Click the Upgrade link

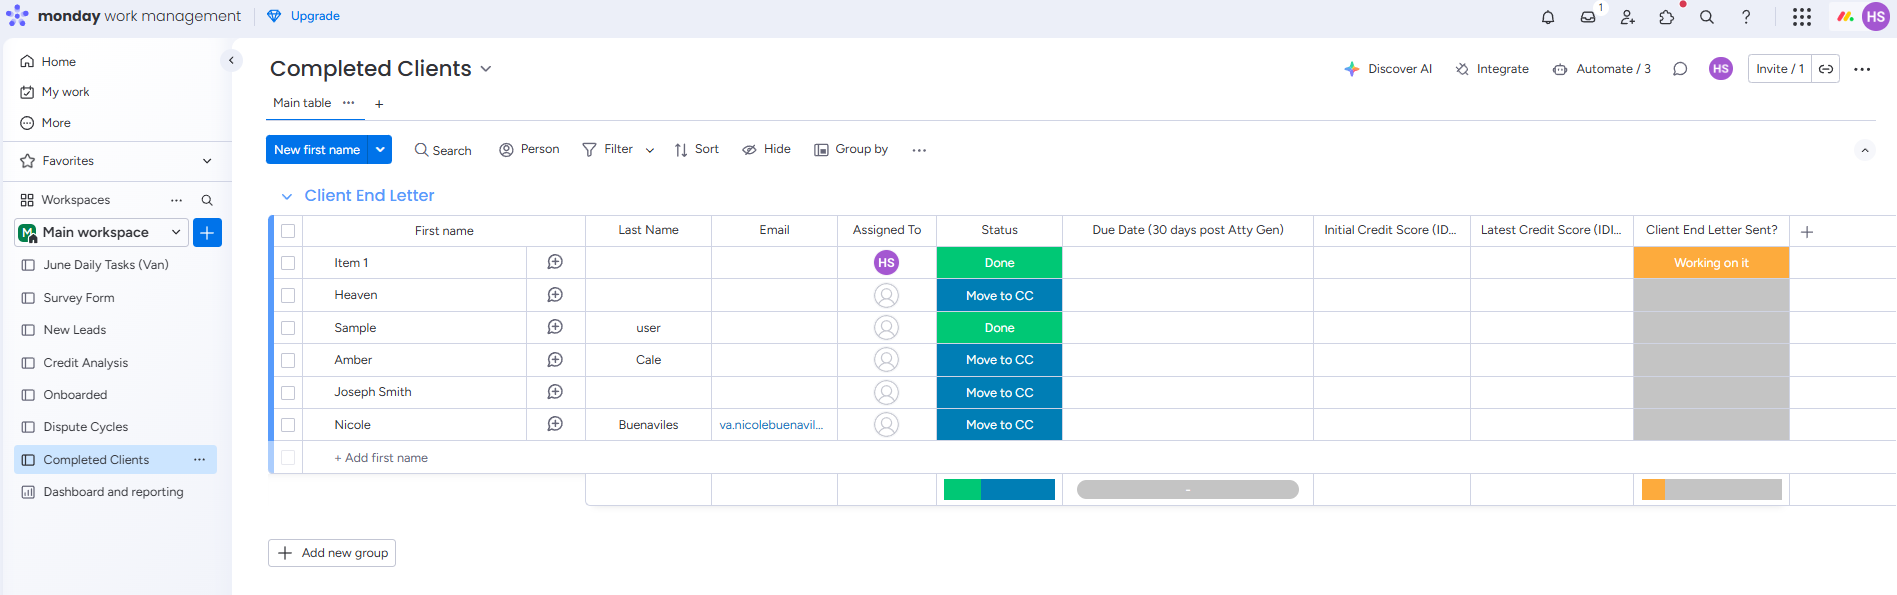tap(314, 16)
